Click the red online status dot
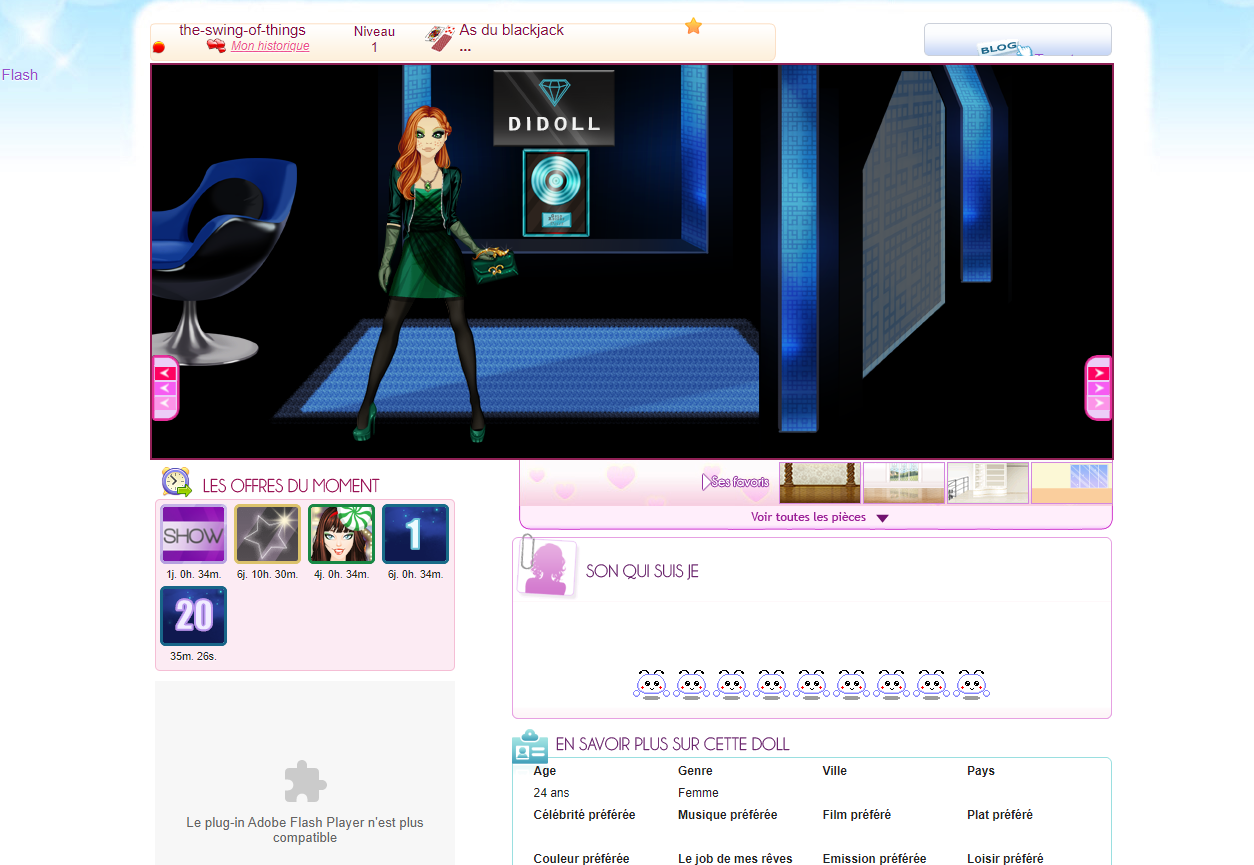This screenshot has height=865, width=1254. pyautogui.click(x=158, y=47)
